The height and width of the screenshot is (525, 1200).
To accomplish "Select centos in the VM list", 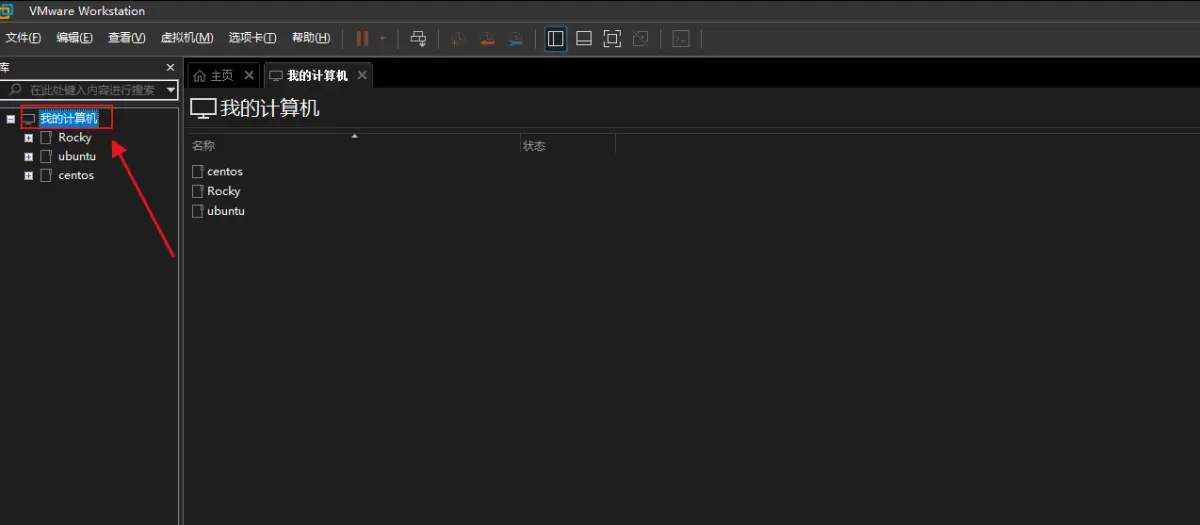I will (225, 171).
